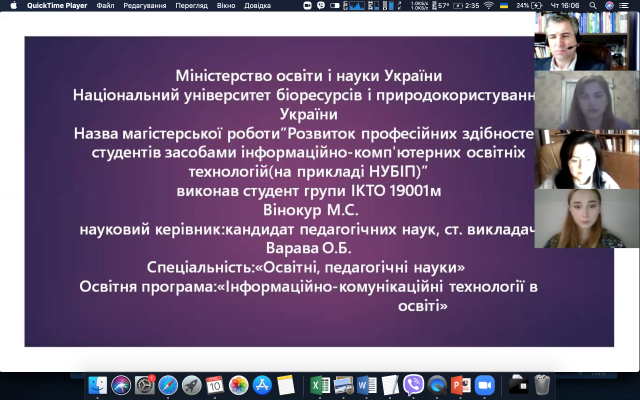This screenshot has height=400, width=640.
Task: Open App Store in the Dock
Action: pyautogui.click(x=262, y=385)
